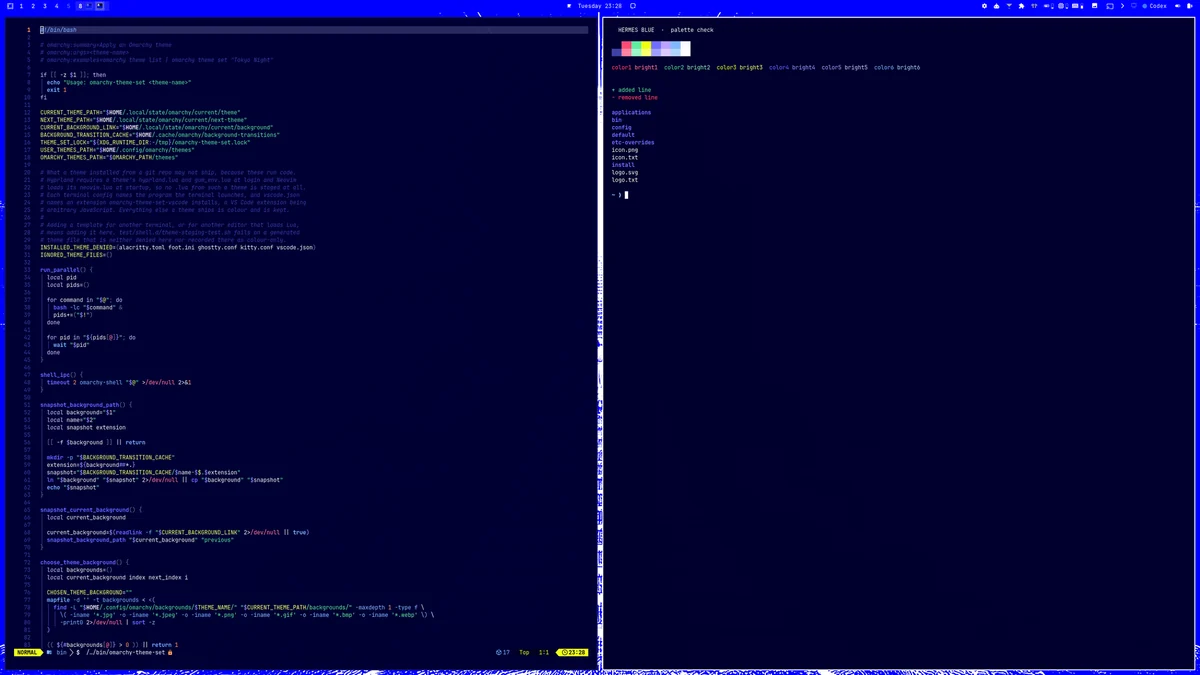Viewport: 1200px width, 675px height.
Task: Click etc-overrides in terminal listing
Action: pyautogui.click(x=633, y=143)
